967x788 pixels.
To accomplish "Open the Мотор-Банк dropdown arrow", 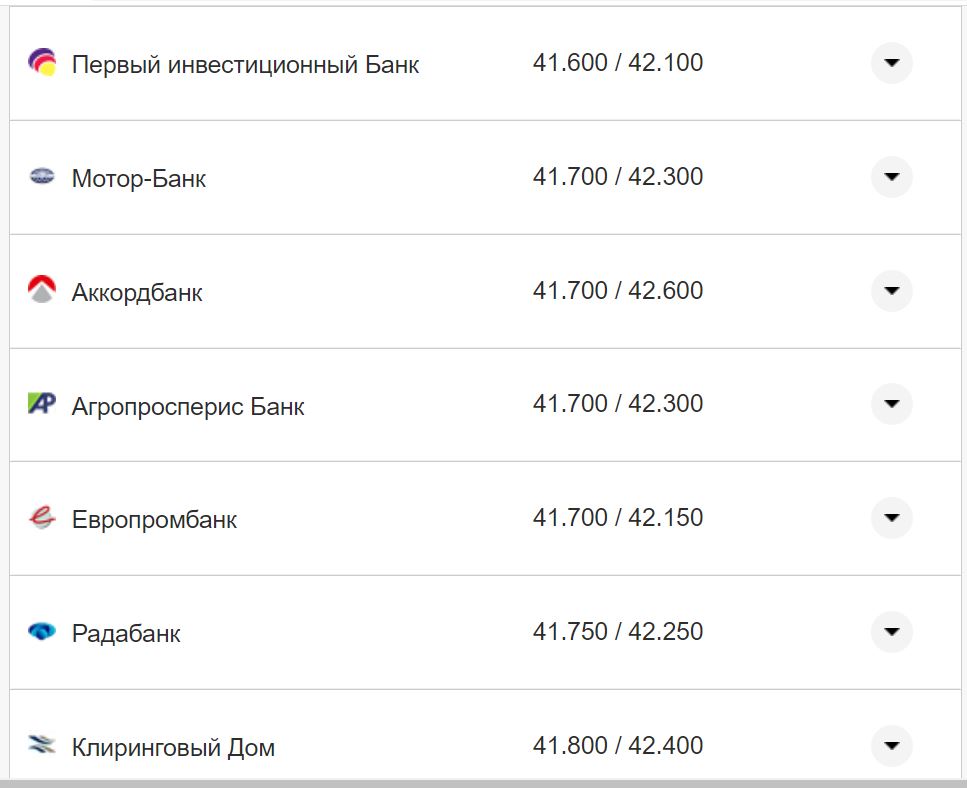I will tap(890, 177).
